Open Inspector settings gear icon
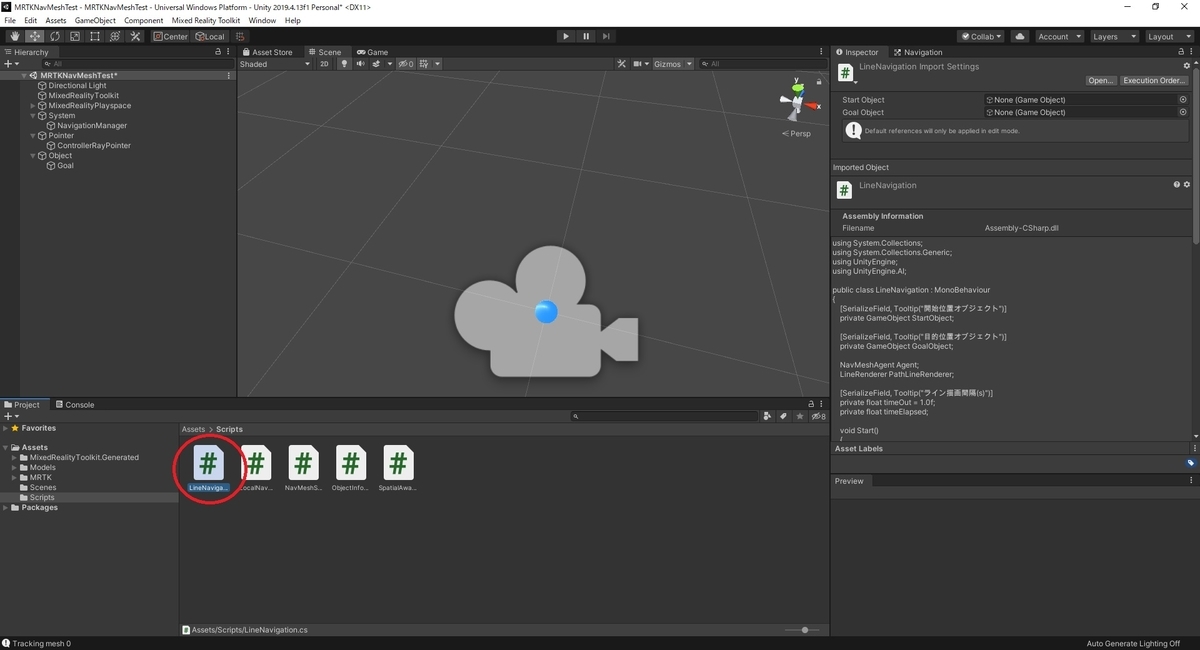The height and width of the screenshot is (650, 1200). pos(1187,66)
